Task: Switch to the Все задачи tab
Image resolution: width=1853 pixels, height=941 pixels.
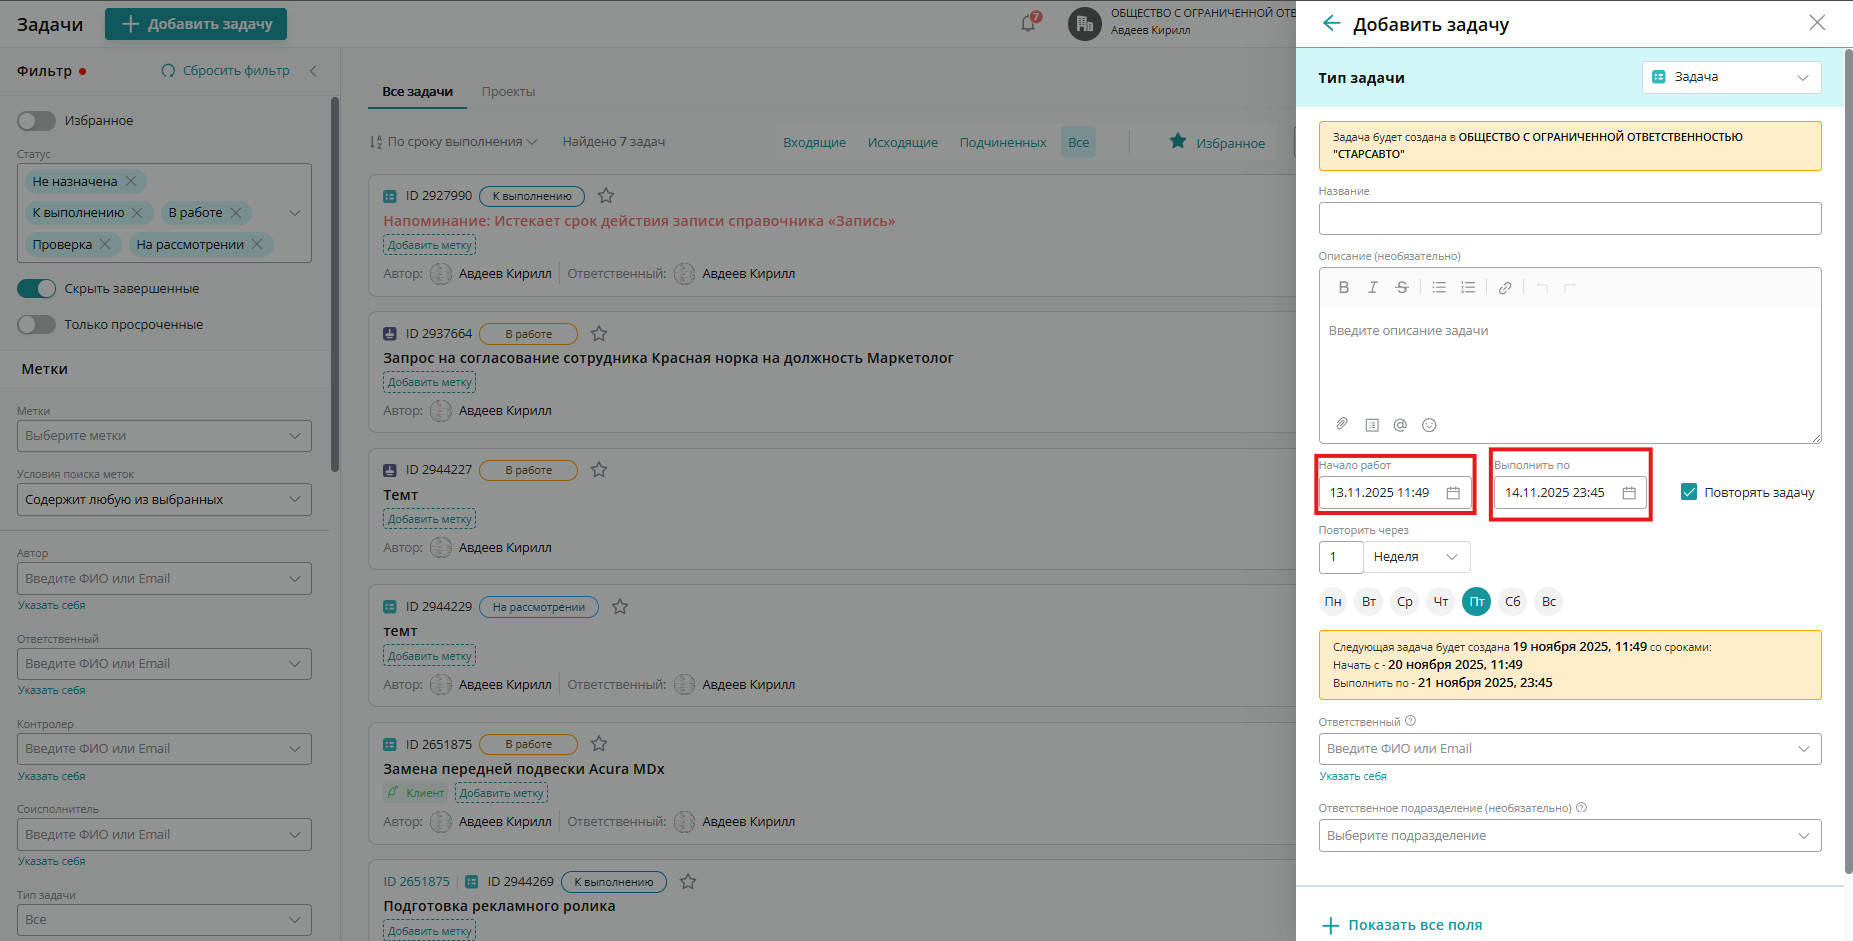Action: (x=417, y=91)
